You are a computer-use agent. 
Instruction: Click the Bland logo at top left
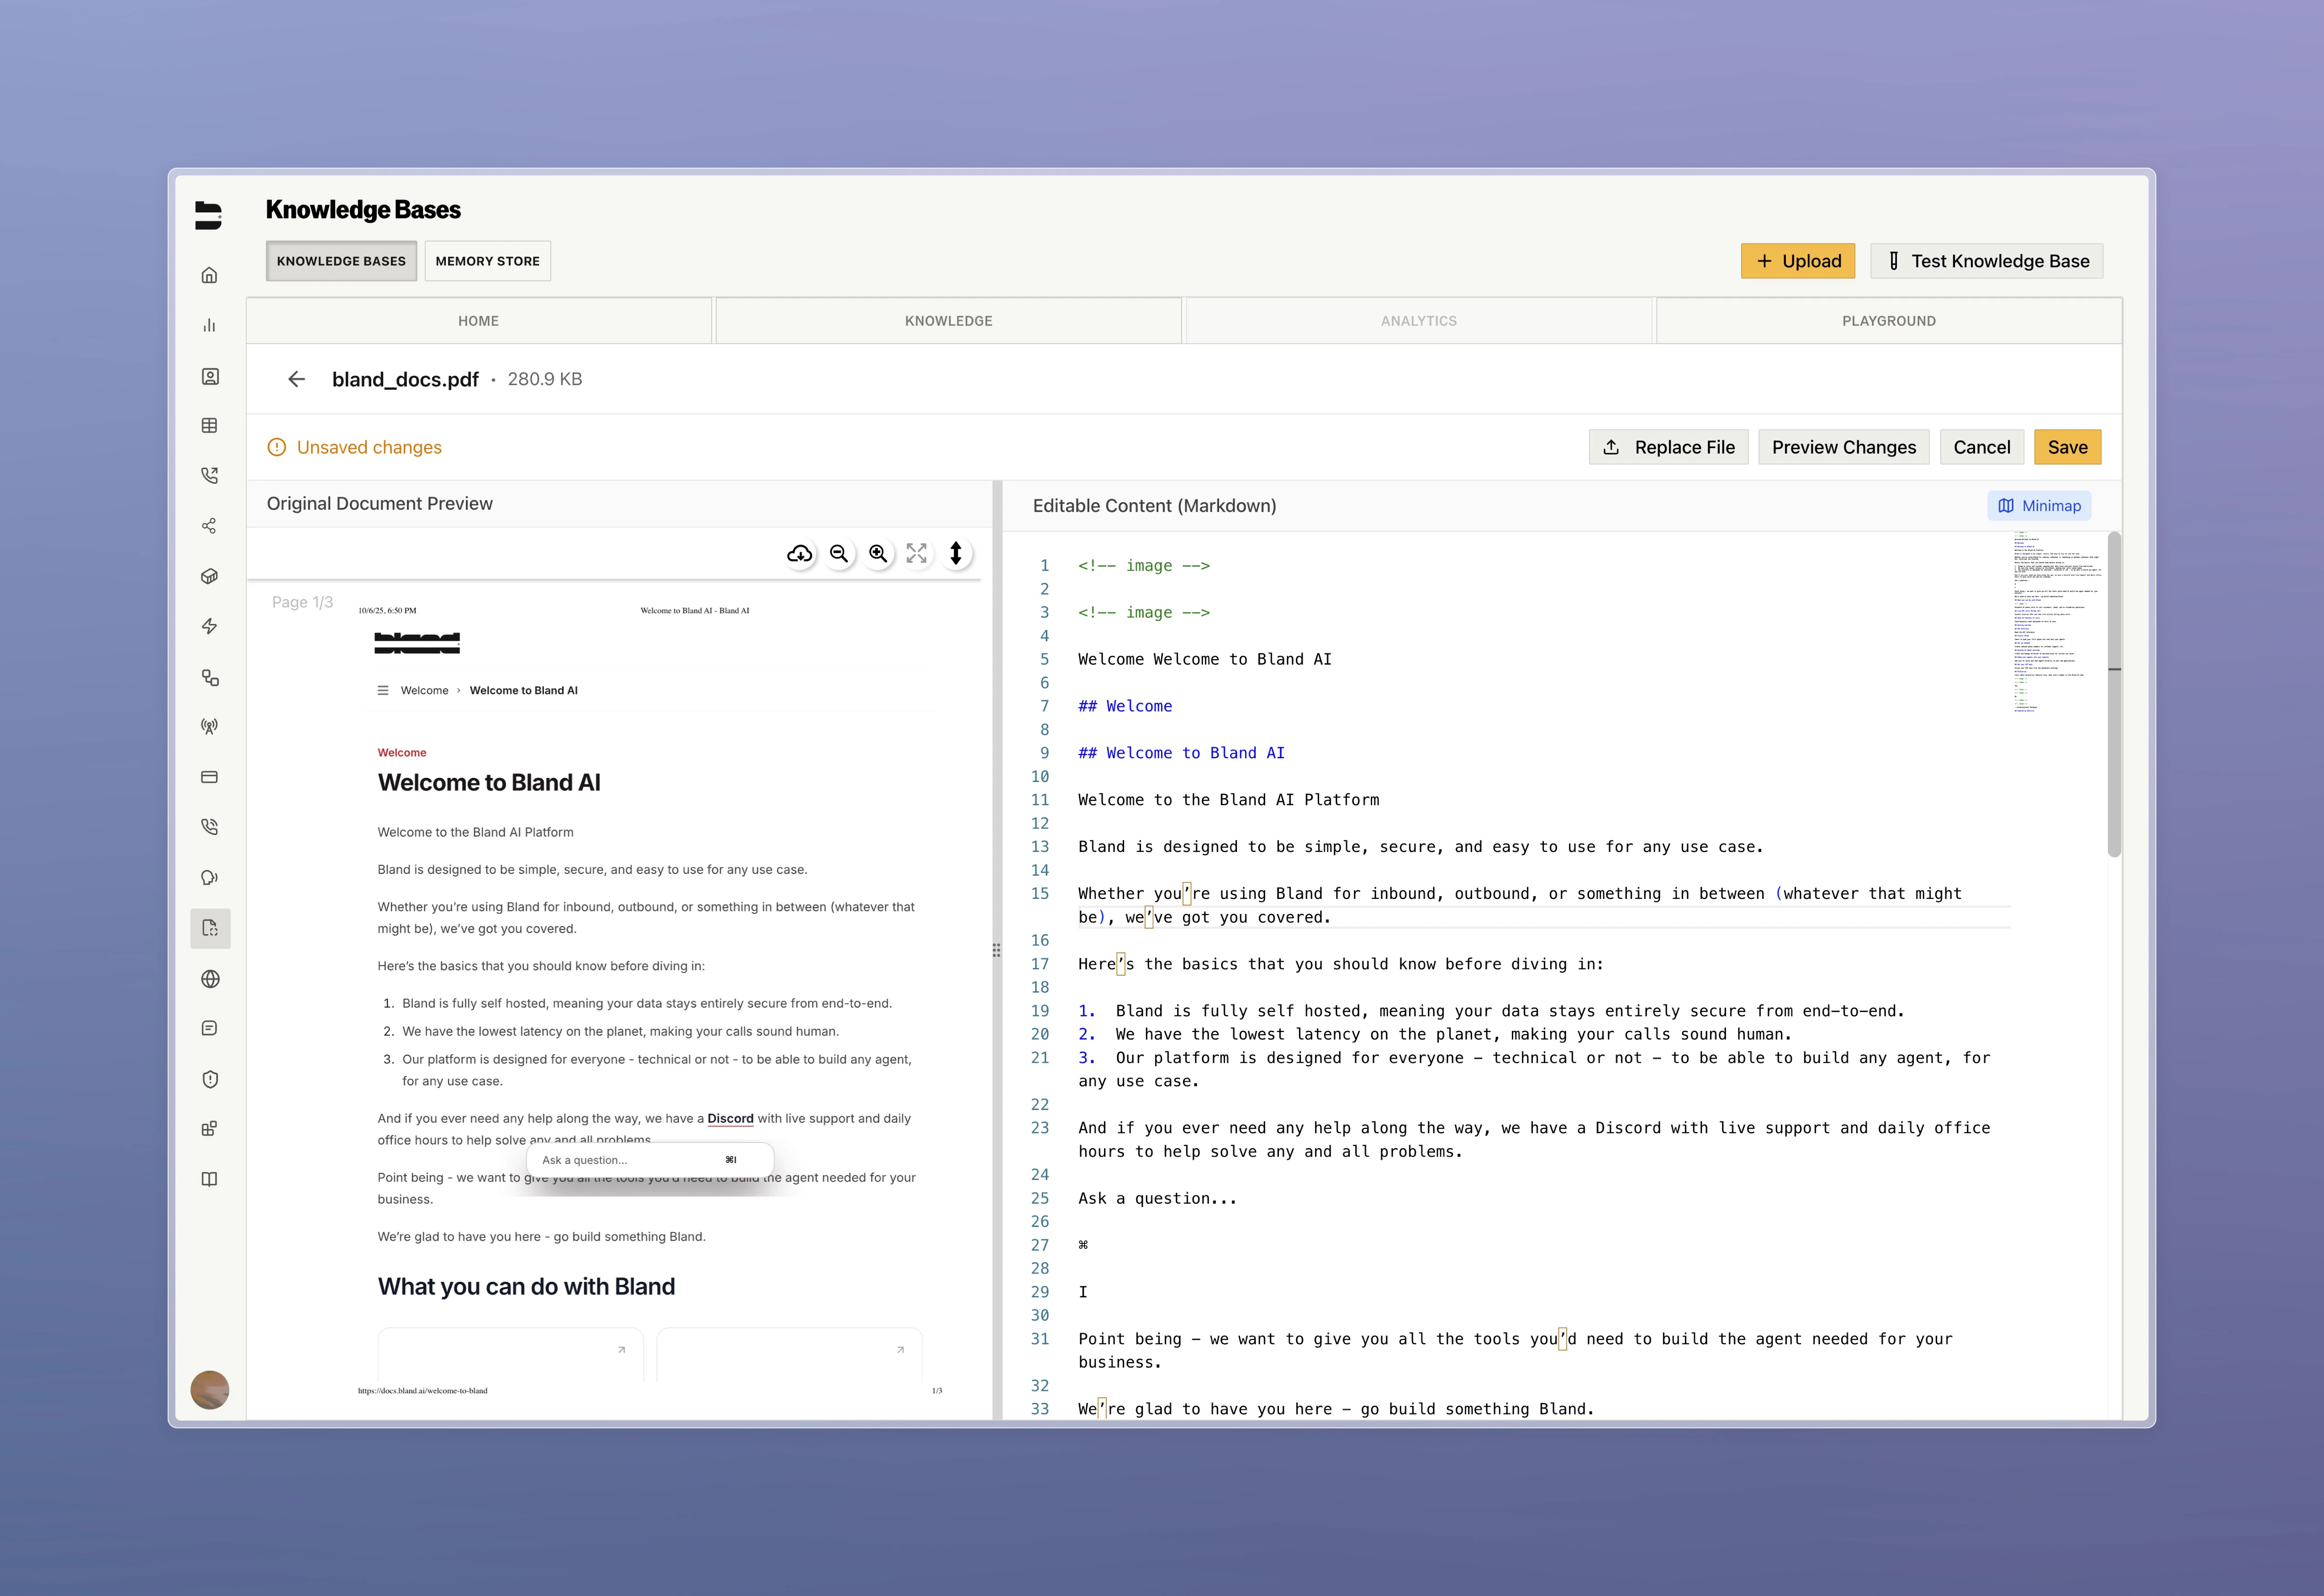tap(208, 215)
